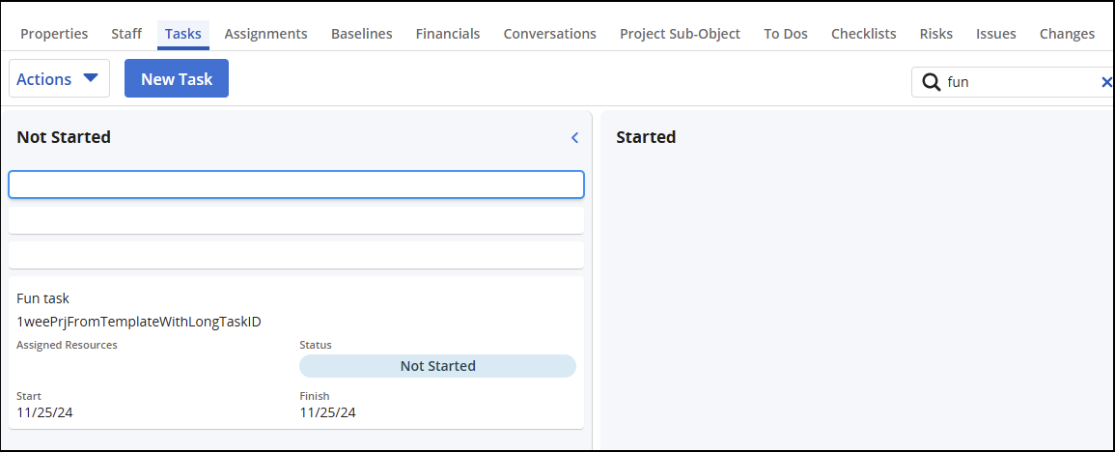1116x452 pixels.
Task: Open the Baselines tab
Action: 362,34
